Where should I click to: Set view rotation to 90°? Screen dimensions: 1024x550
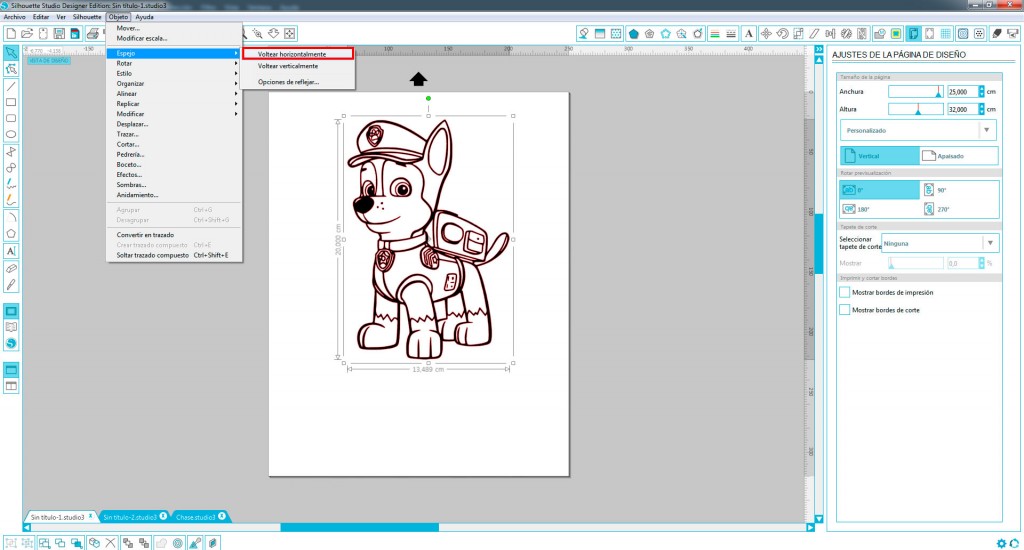[x=959, y=190]
